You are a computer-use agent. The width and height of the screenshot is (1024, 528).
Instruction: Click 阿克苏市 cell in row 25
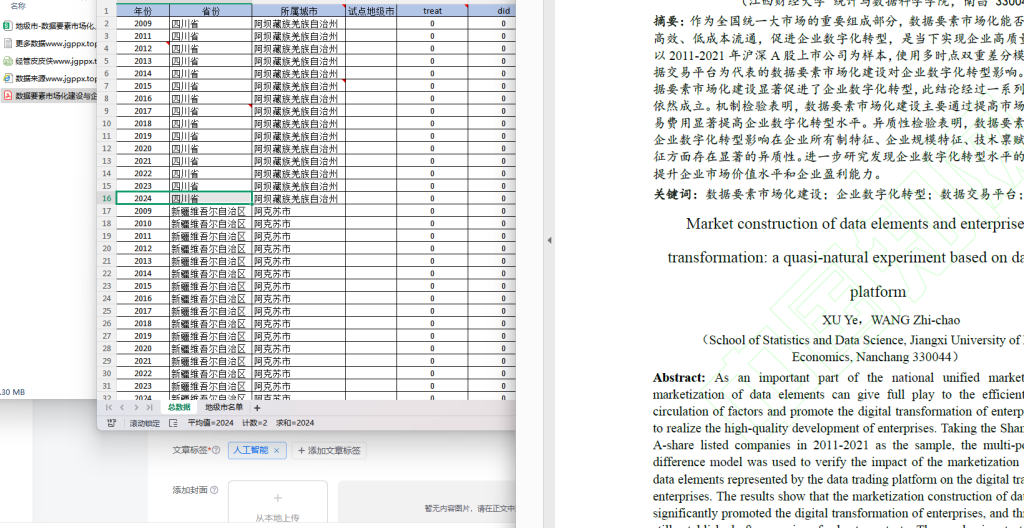point(298,311)
